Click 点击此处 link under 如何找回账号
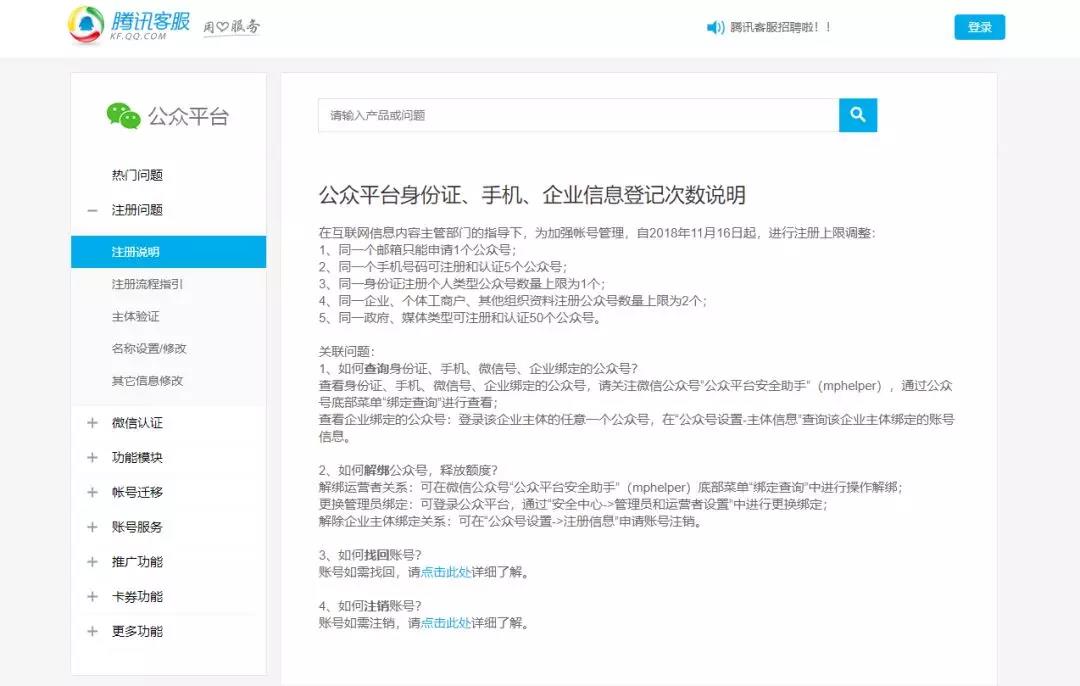Screen dimensions: 1080x686 (x=446, y=572)
